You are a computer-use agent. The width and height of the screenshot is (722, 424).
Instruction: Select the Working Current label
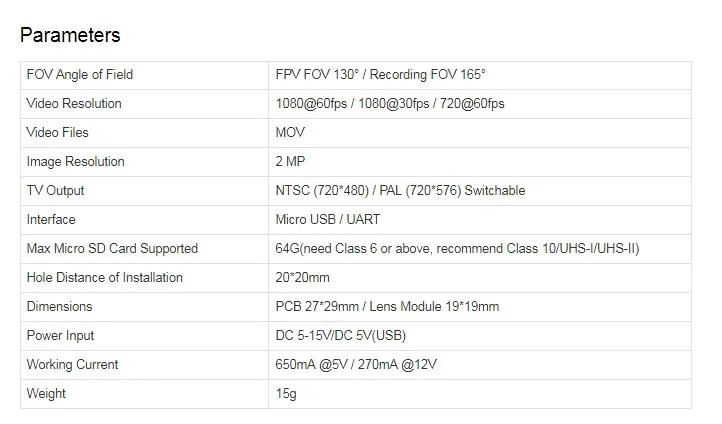pos(72,365)
